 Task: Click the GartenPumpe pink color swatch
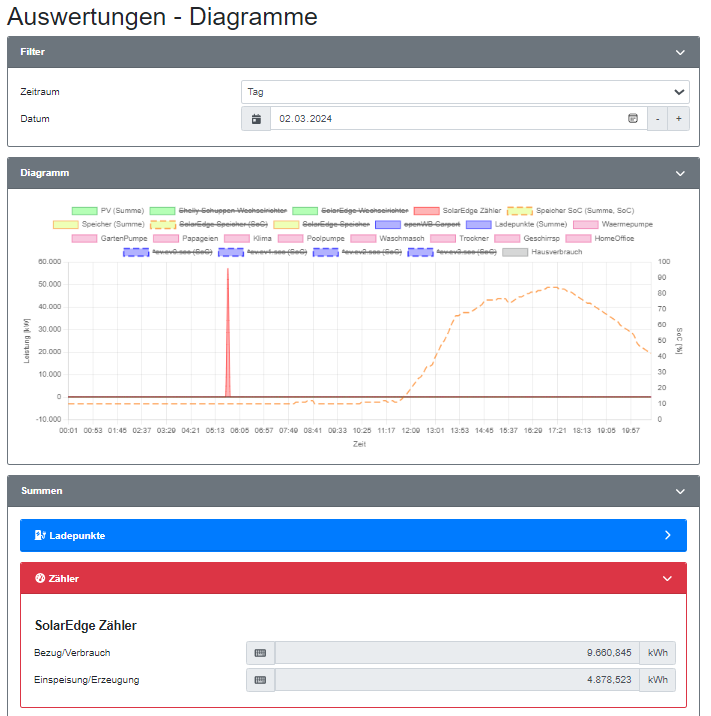84,238
